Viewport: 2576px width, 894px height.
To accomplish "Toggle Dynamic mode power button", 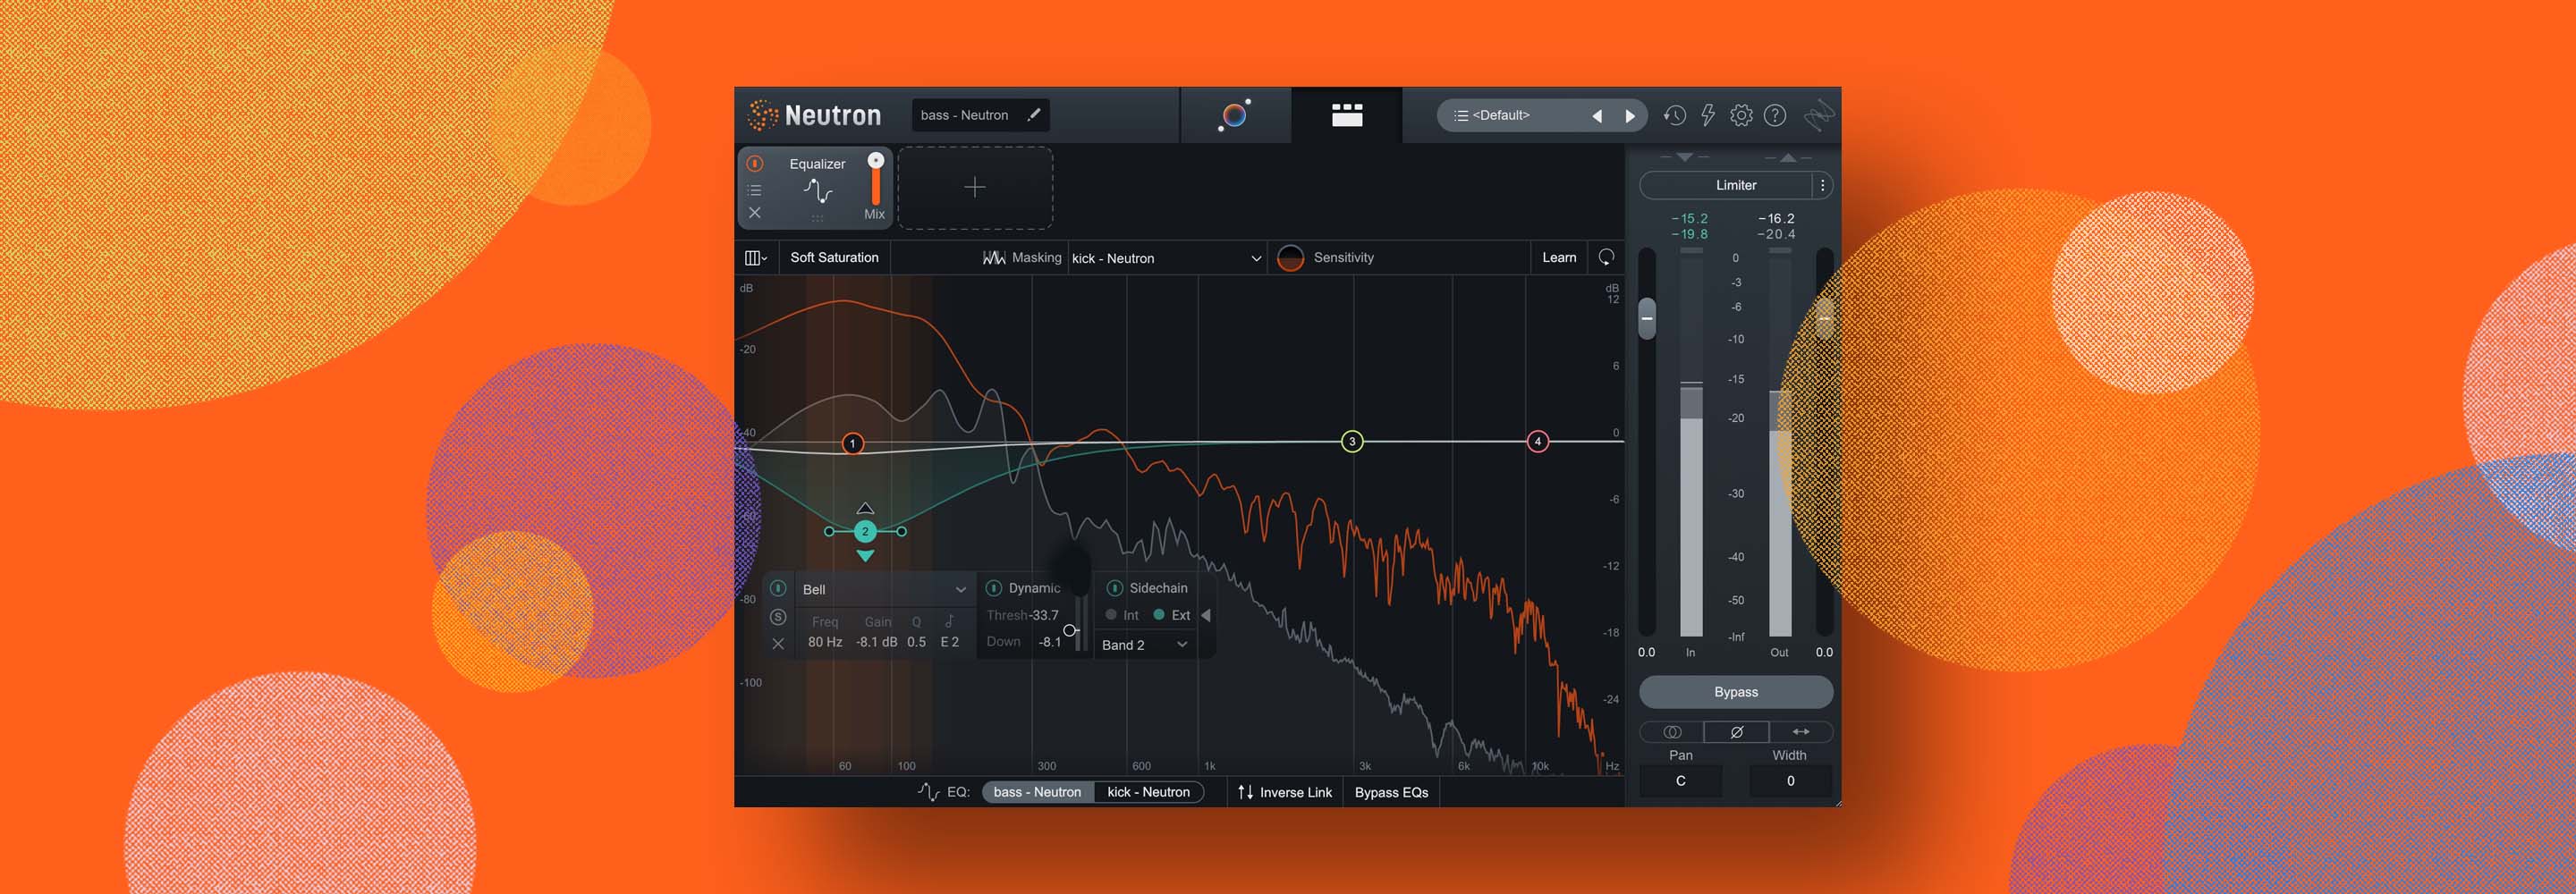I will click(994, 588).
